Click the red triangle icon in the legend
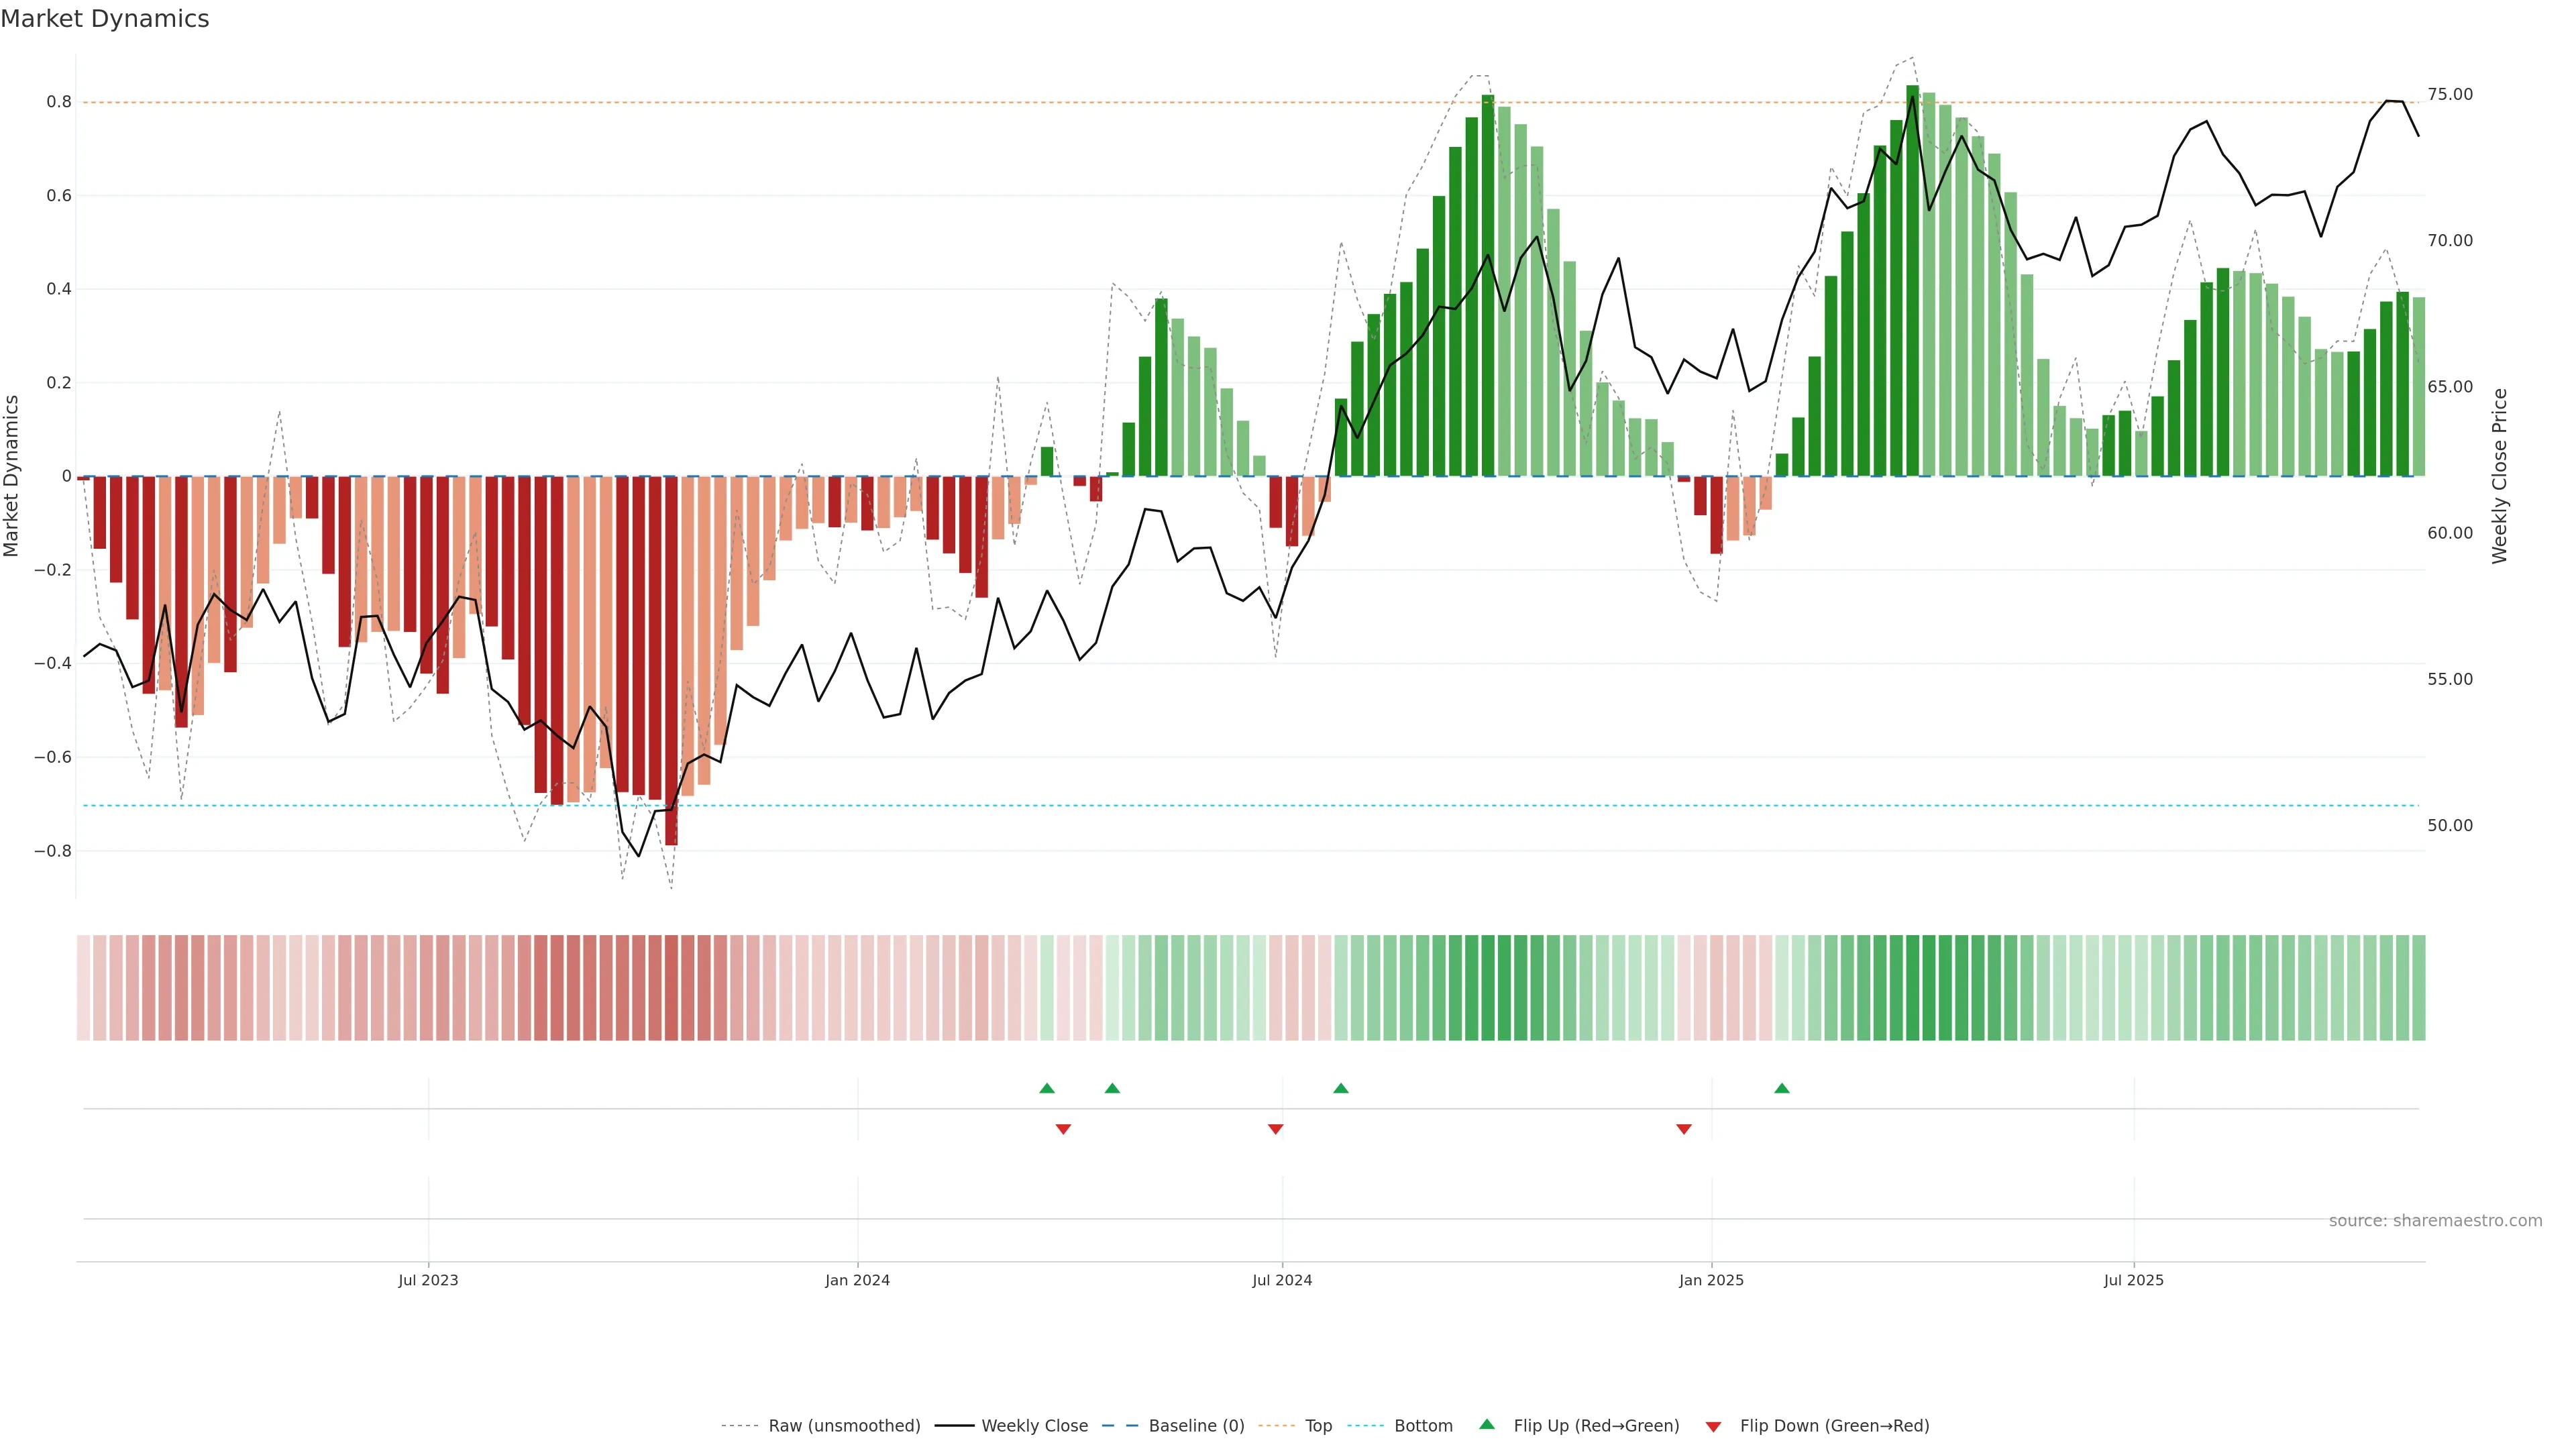The image size is (2576, 1449). tap(1713, 1427)
